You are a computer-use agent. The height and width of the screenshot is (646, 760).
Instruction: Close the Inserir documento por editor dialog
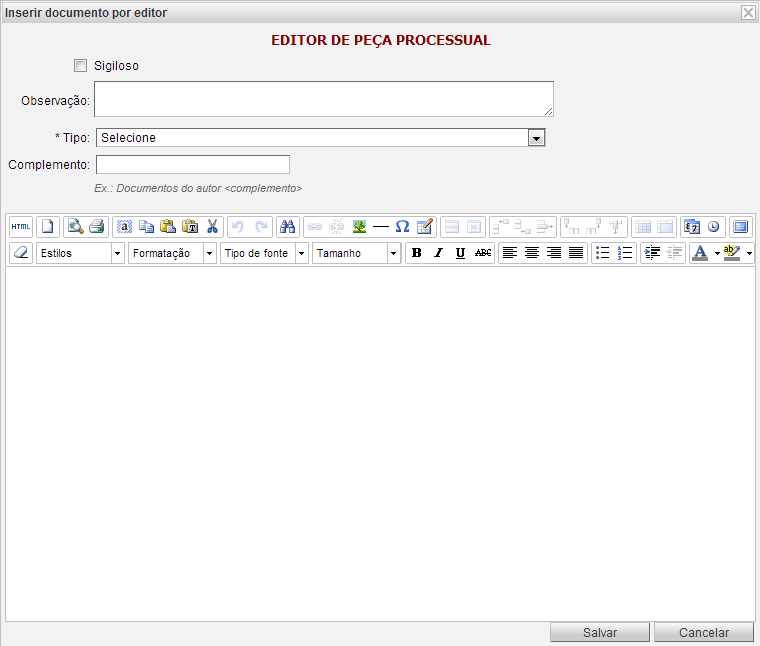[x=748, y=13]
